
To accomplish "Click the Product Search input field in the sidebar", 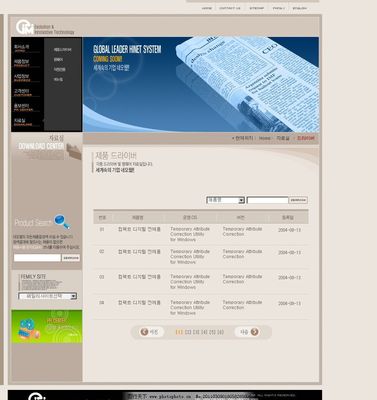I will tap(37, 258).
